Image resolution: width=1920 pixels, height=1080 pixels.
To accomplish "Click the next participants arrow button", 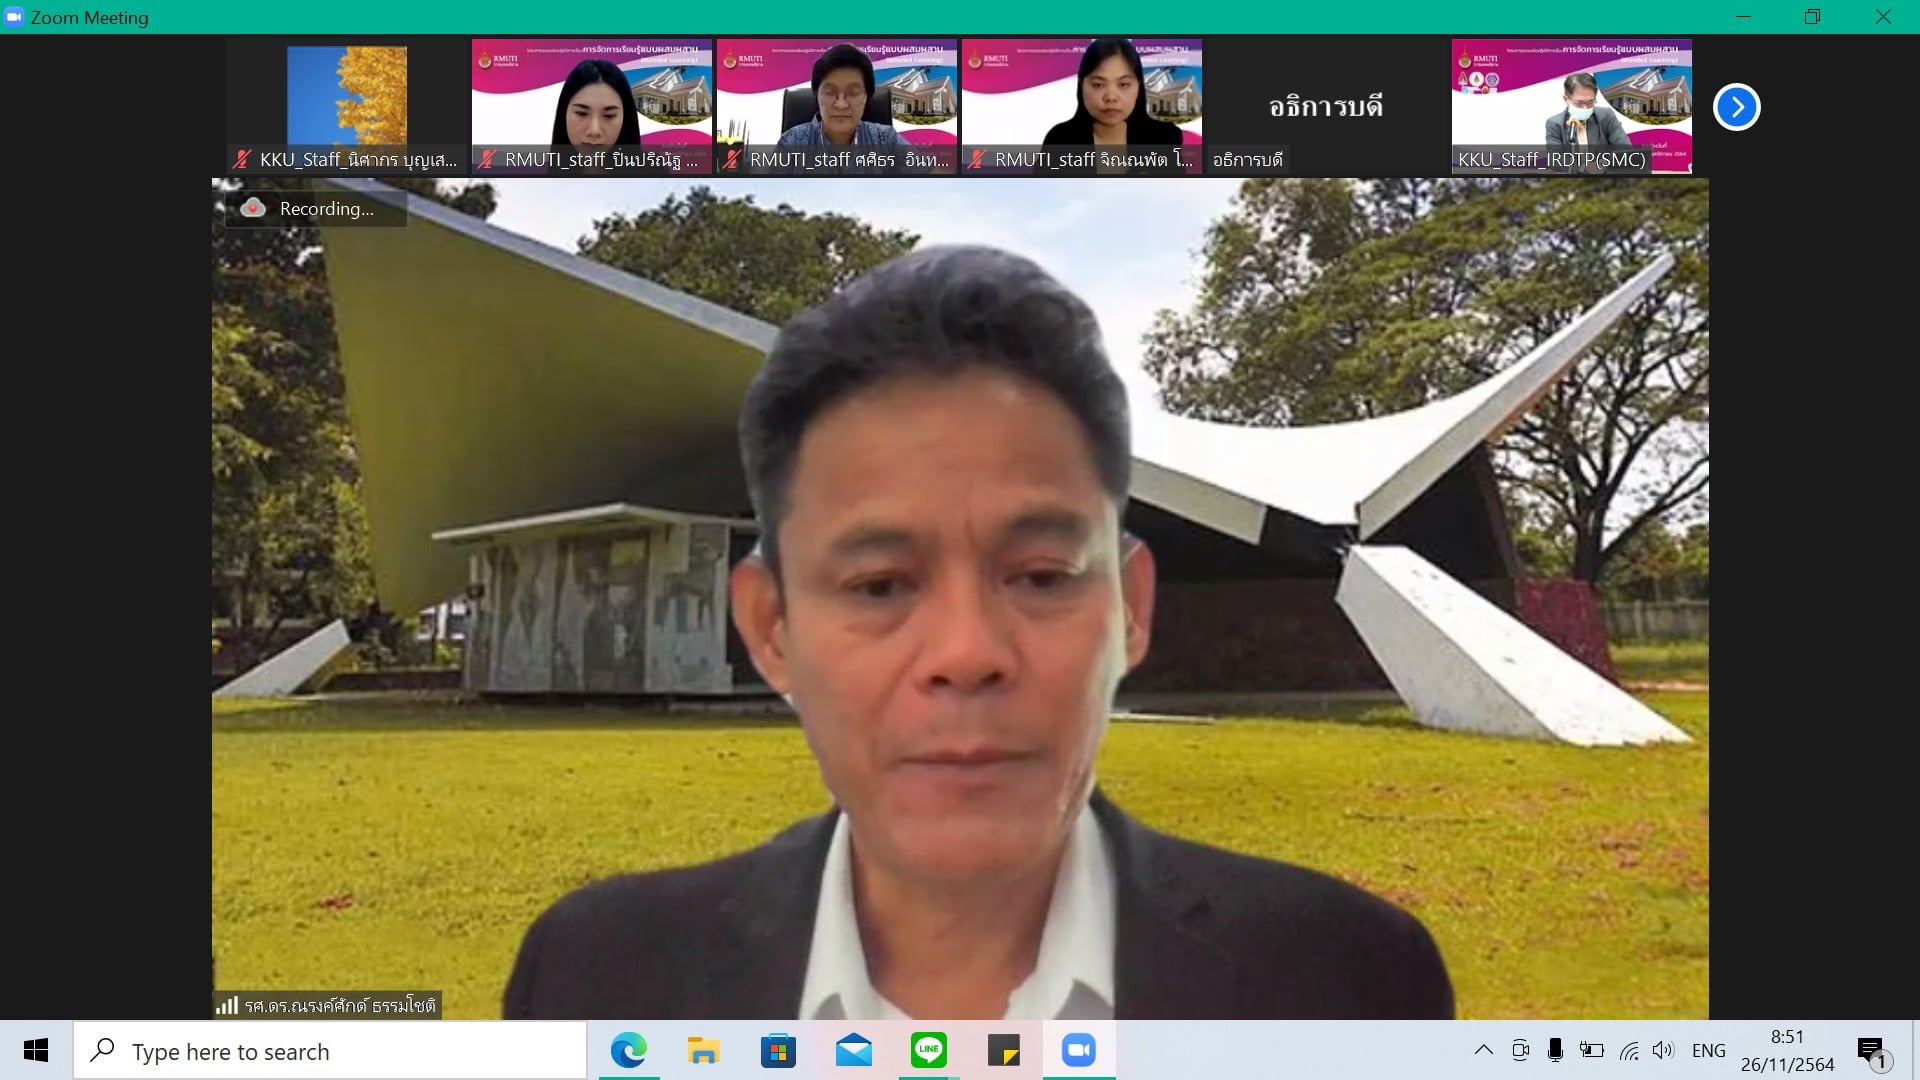I will (x=1737, y=107).
